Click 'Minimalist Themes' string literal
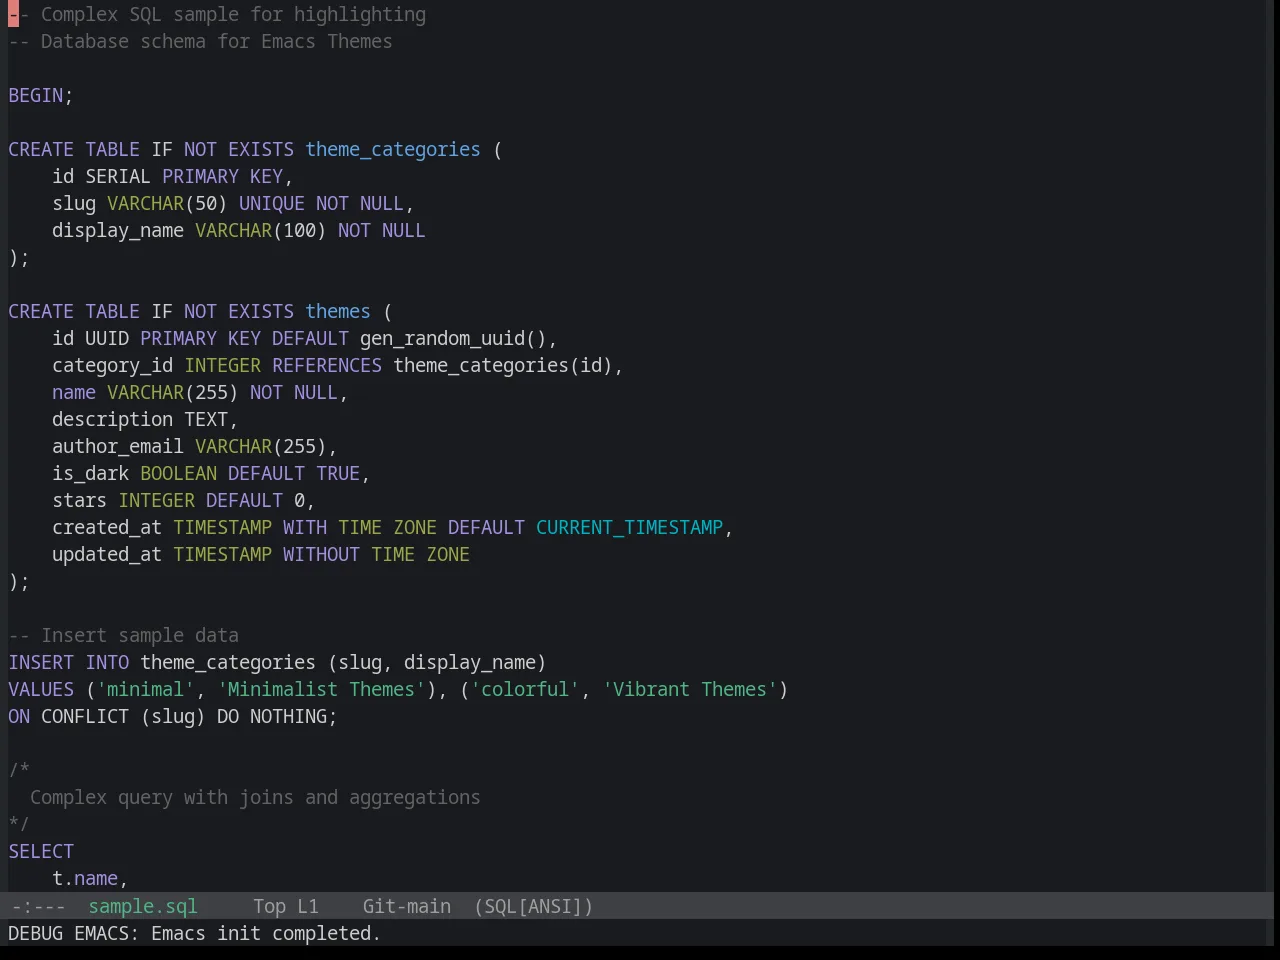Screen dimensions: 1280x960 [x=321, y=689]
